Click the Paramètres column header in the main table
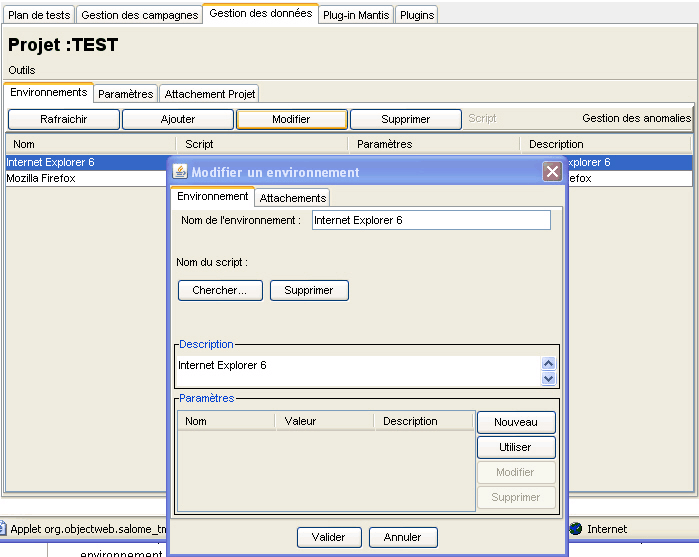 435,144
